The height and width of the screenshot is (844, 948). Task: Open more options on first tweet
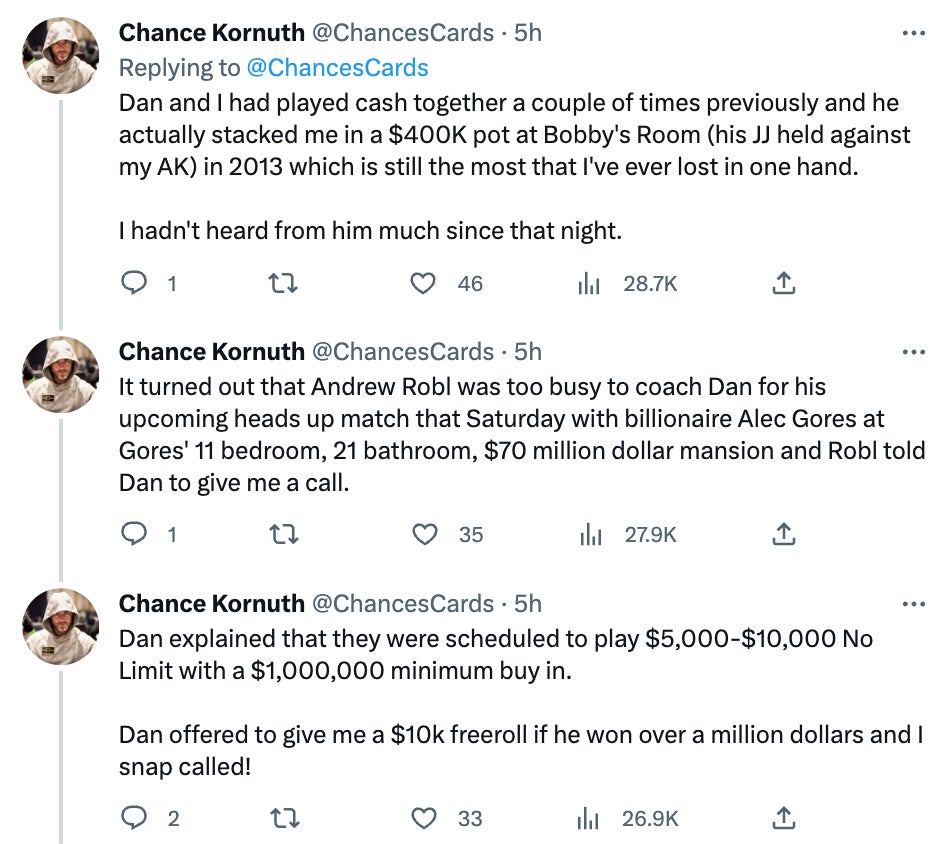(x=913, y=33)
